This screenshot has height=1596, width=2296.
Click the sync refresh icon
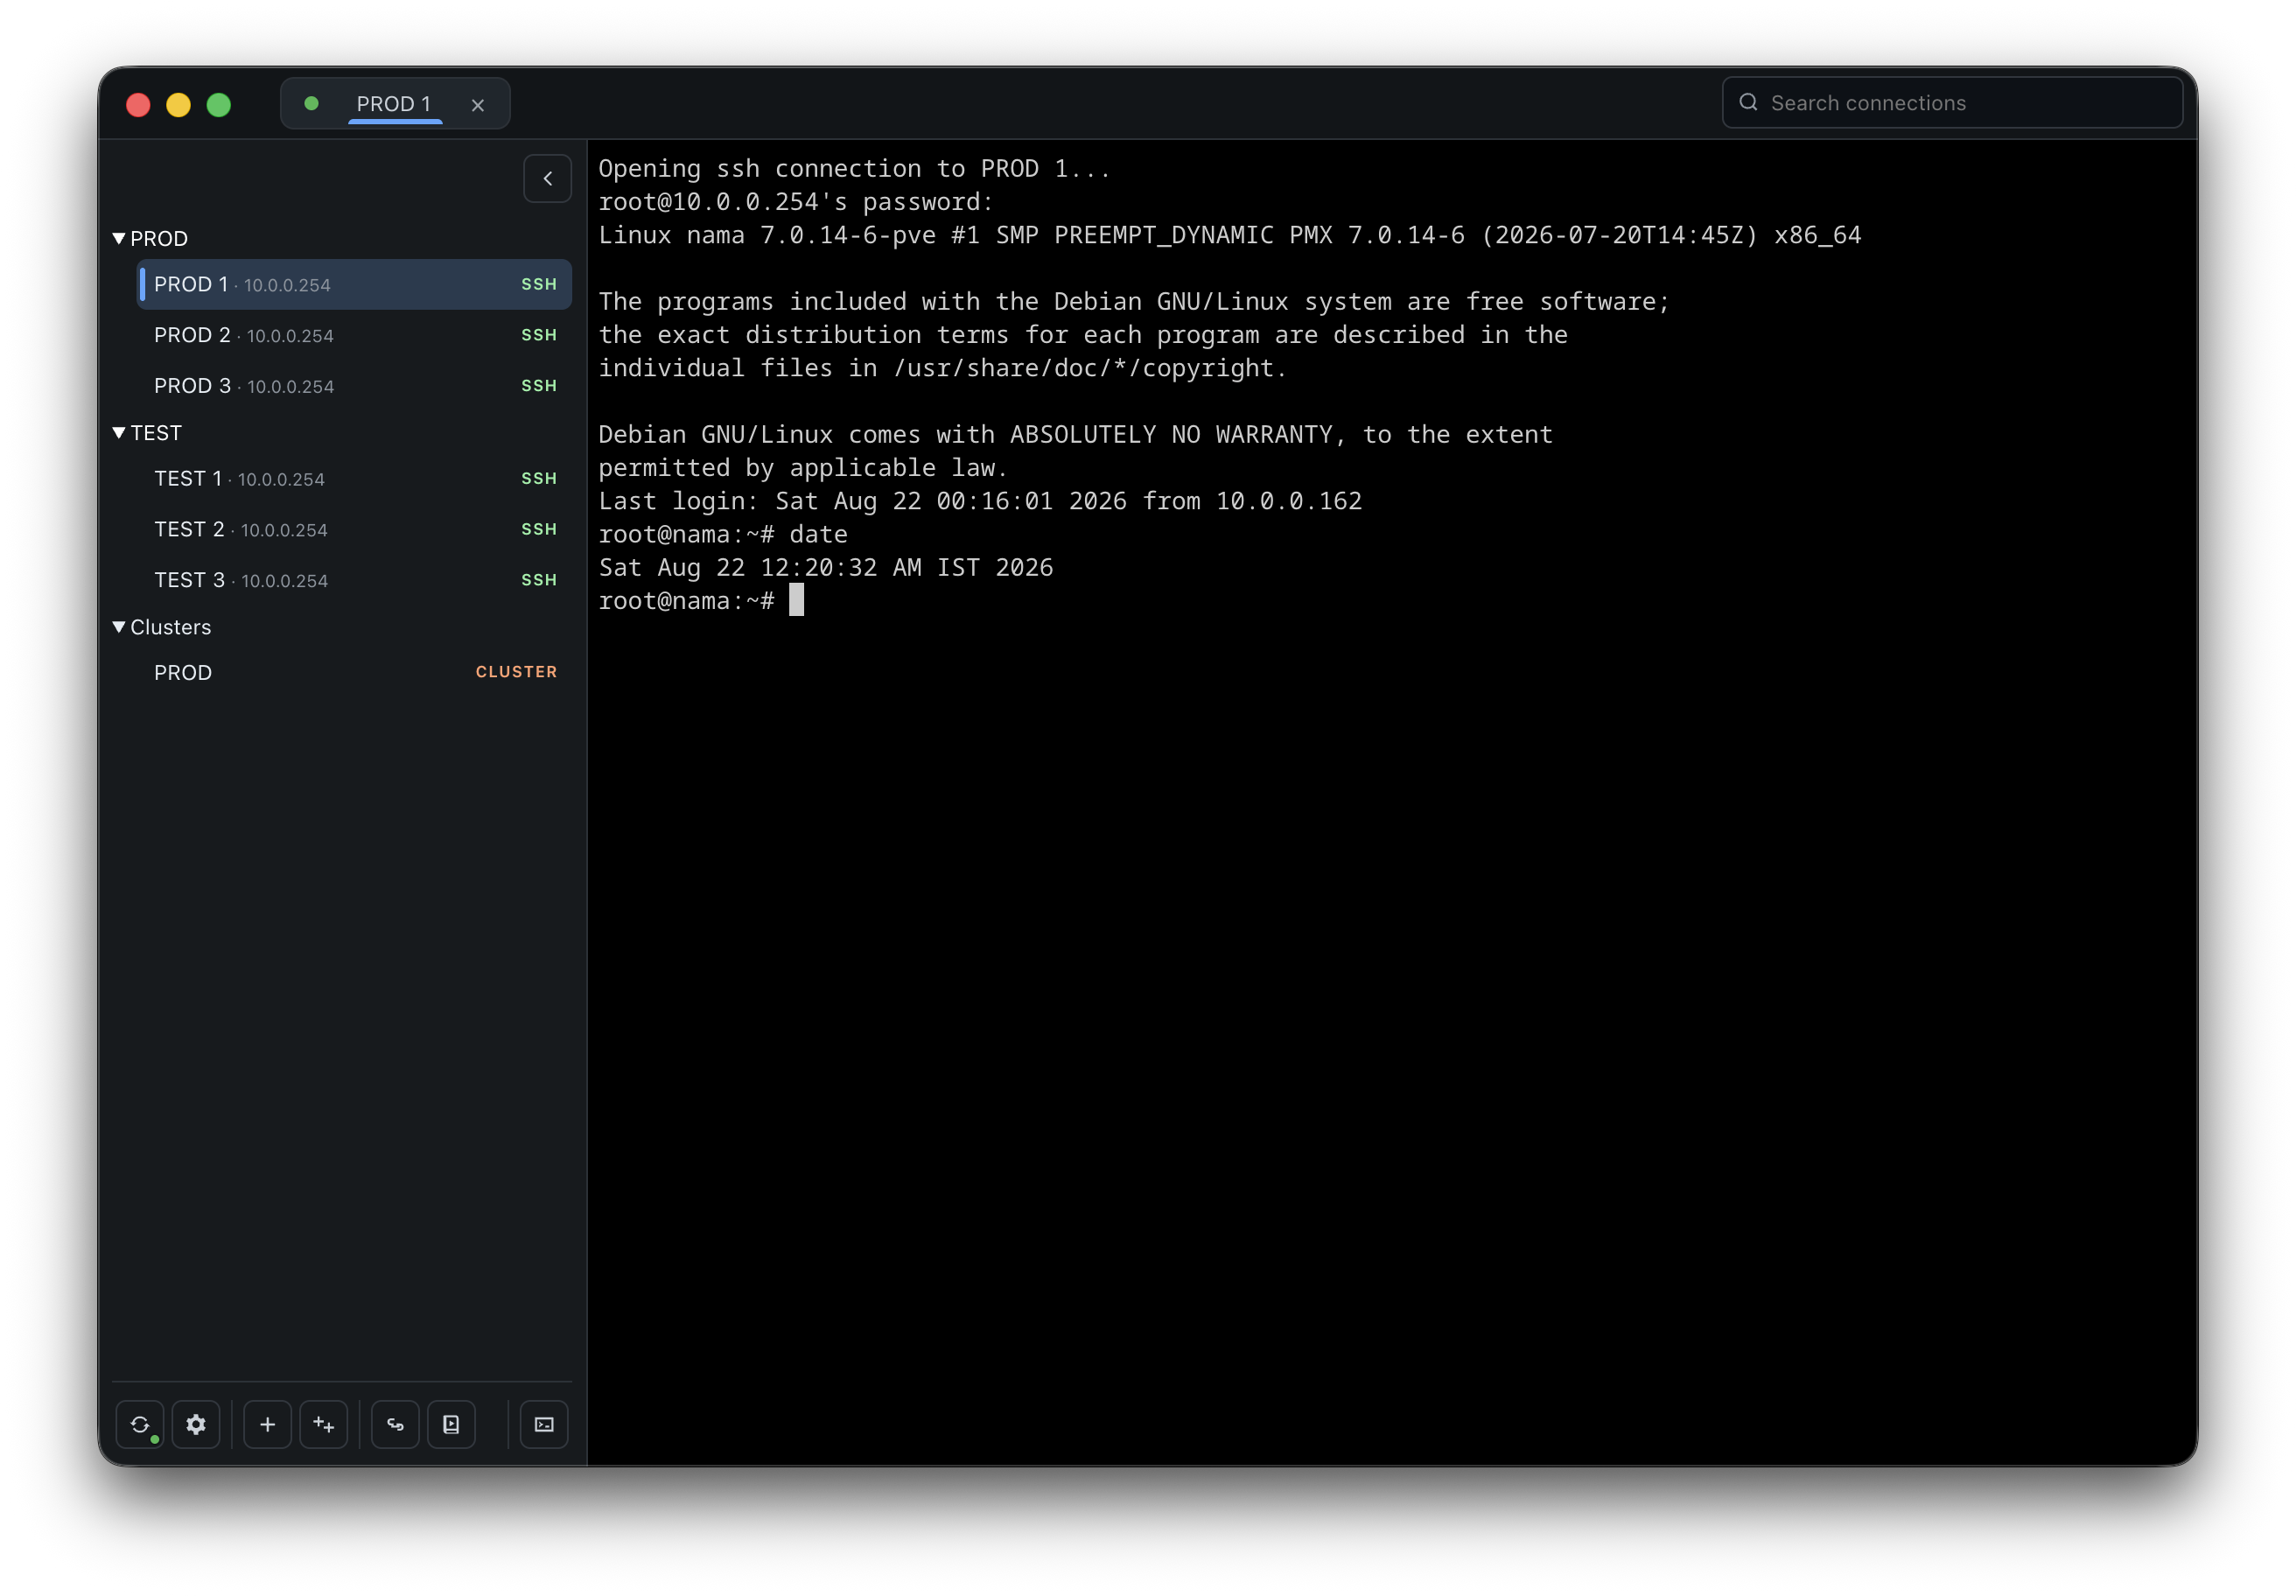tap(140, 1424)
